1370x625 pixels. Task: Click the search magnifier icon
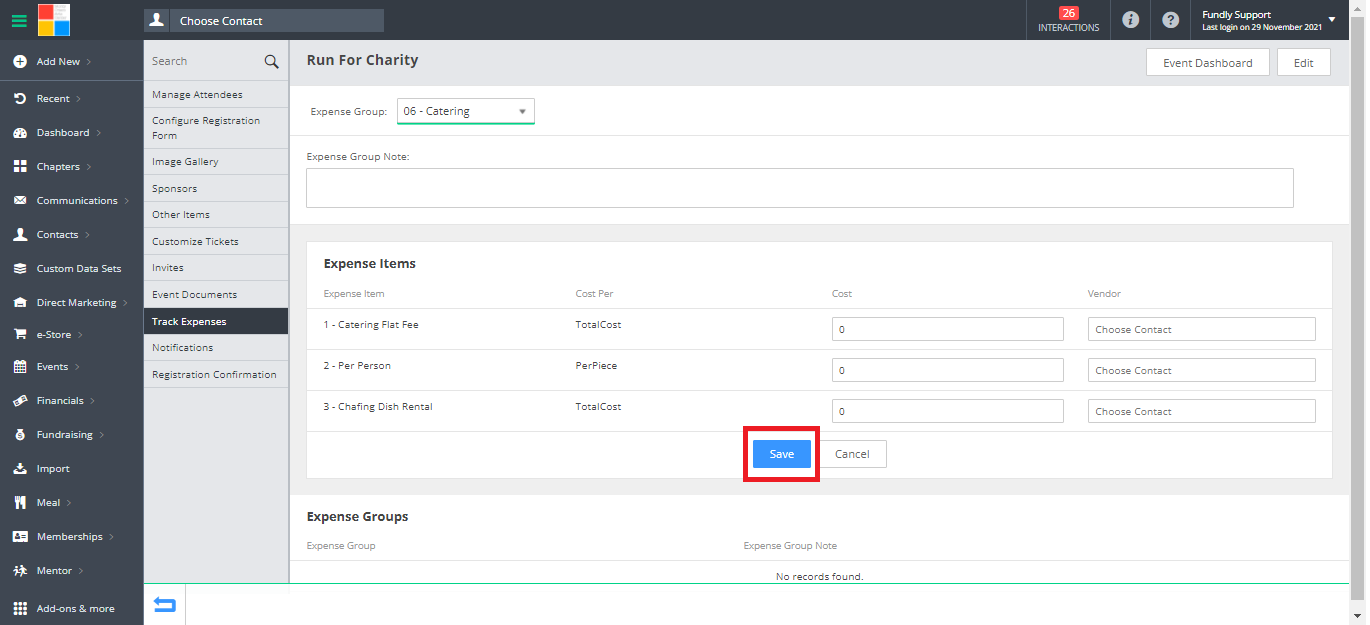271,62
